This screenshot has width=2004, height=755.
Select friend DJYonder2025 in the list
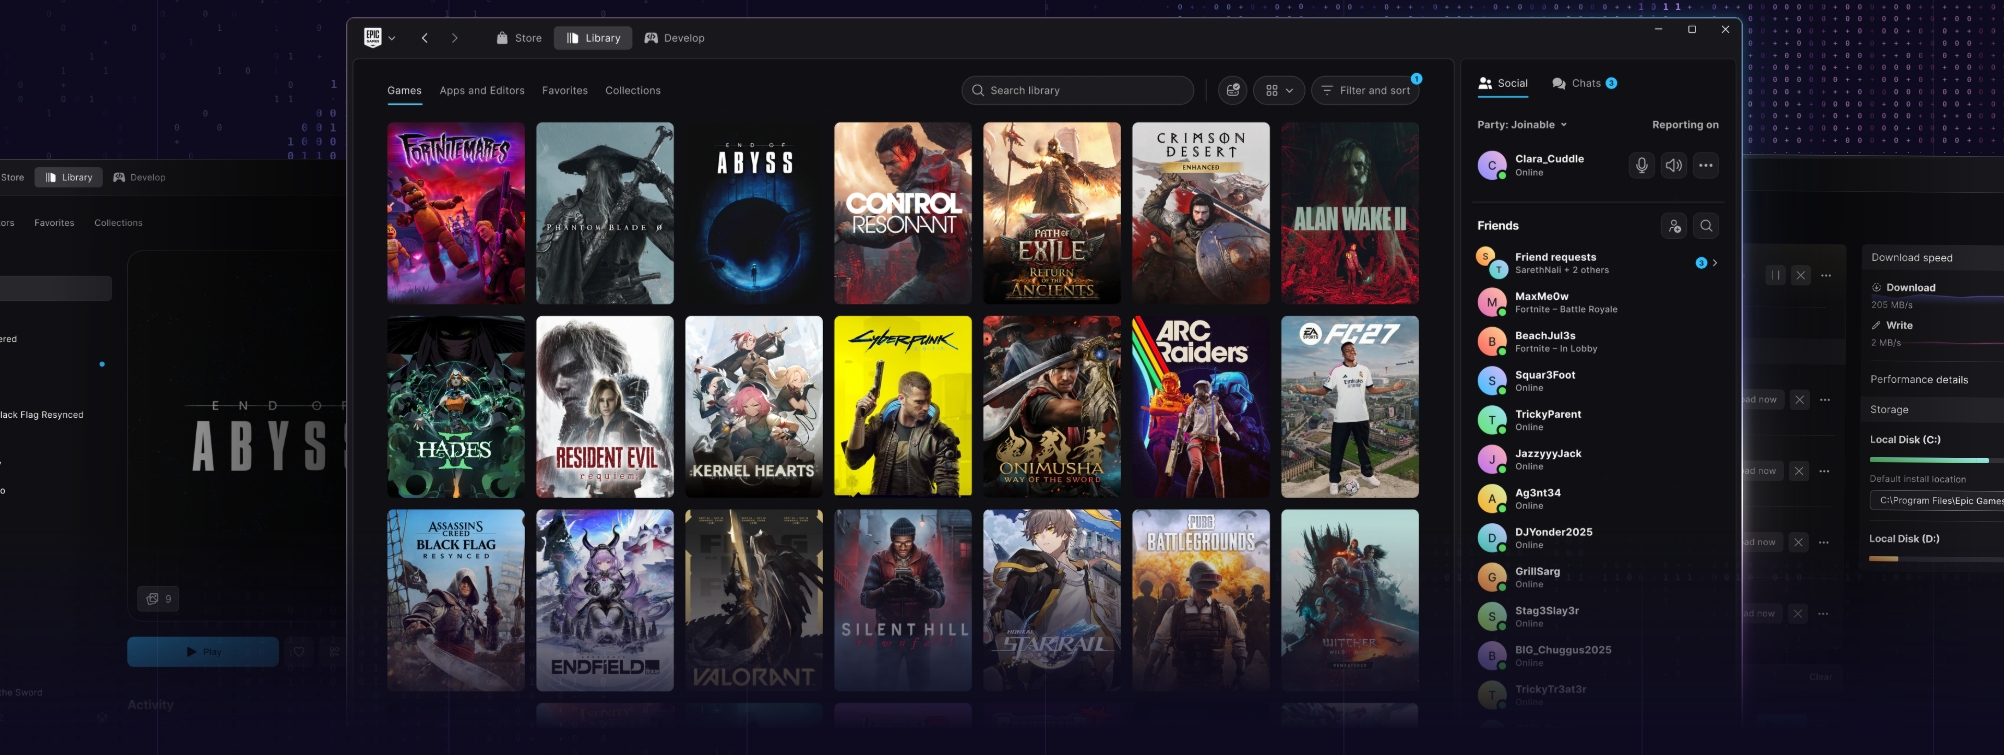[1598, 538]
